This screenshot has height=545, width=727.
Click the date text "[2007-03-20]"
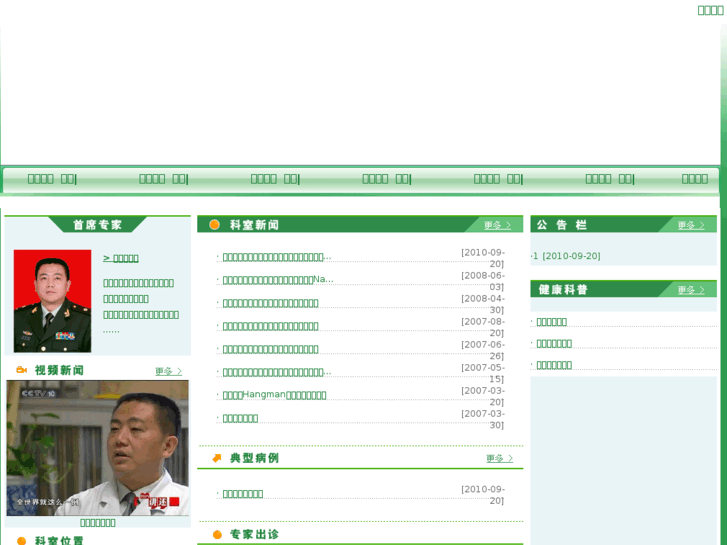(482, 396)
